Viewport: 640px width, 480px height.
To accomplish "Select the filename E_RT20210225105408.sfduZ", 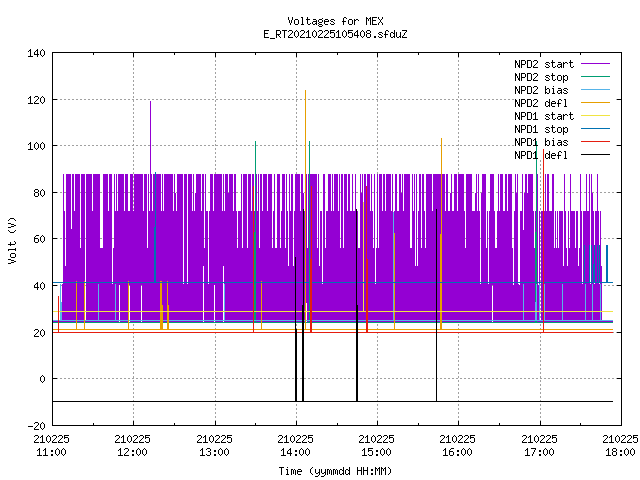I will click(335, 34).
